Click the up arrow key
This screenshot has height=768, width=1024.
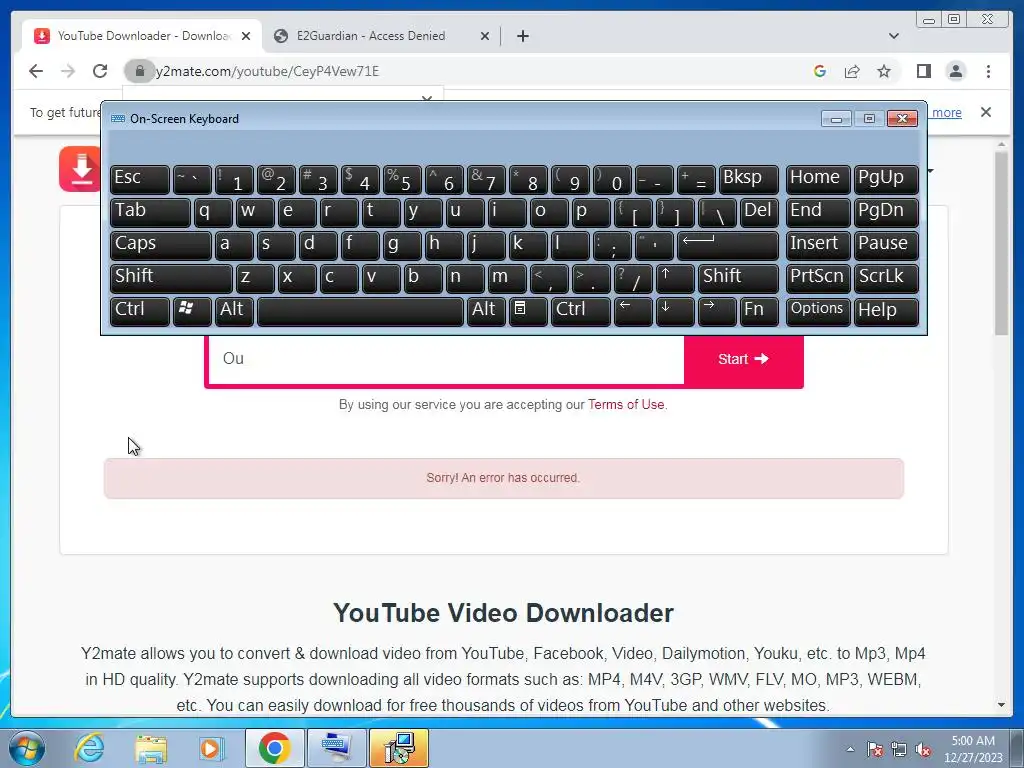coord(674,278)
